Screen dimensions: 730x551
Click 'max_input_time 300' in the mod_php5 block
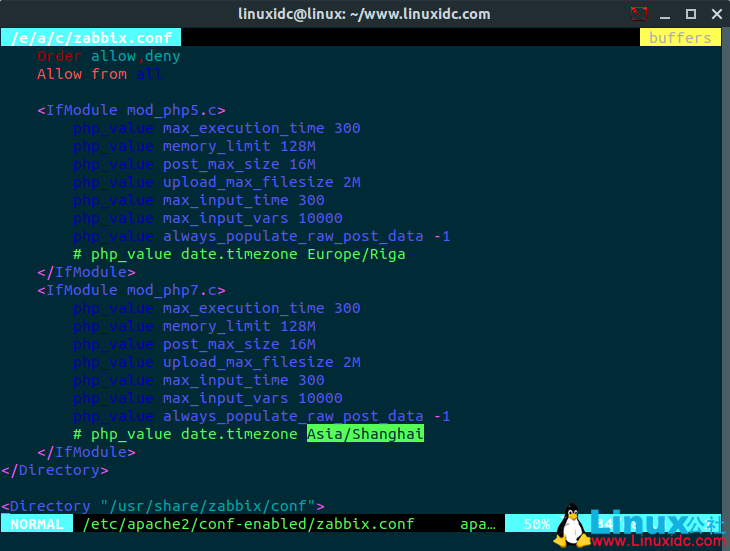(243, 200)
